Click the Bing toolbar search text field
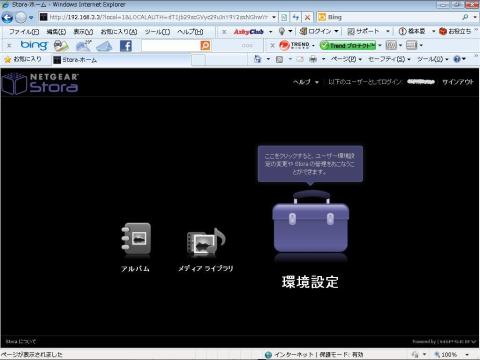 (170, 46)
